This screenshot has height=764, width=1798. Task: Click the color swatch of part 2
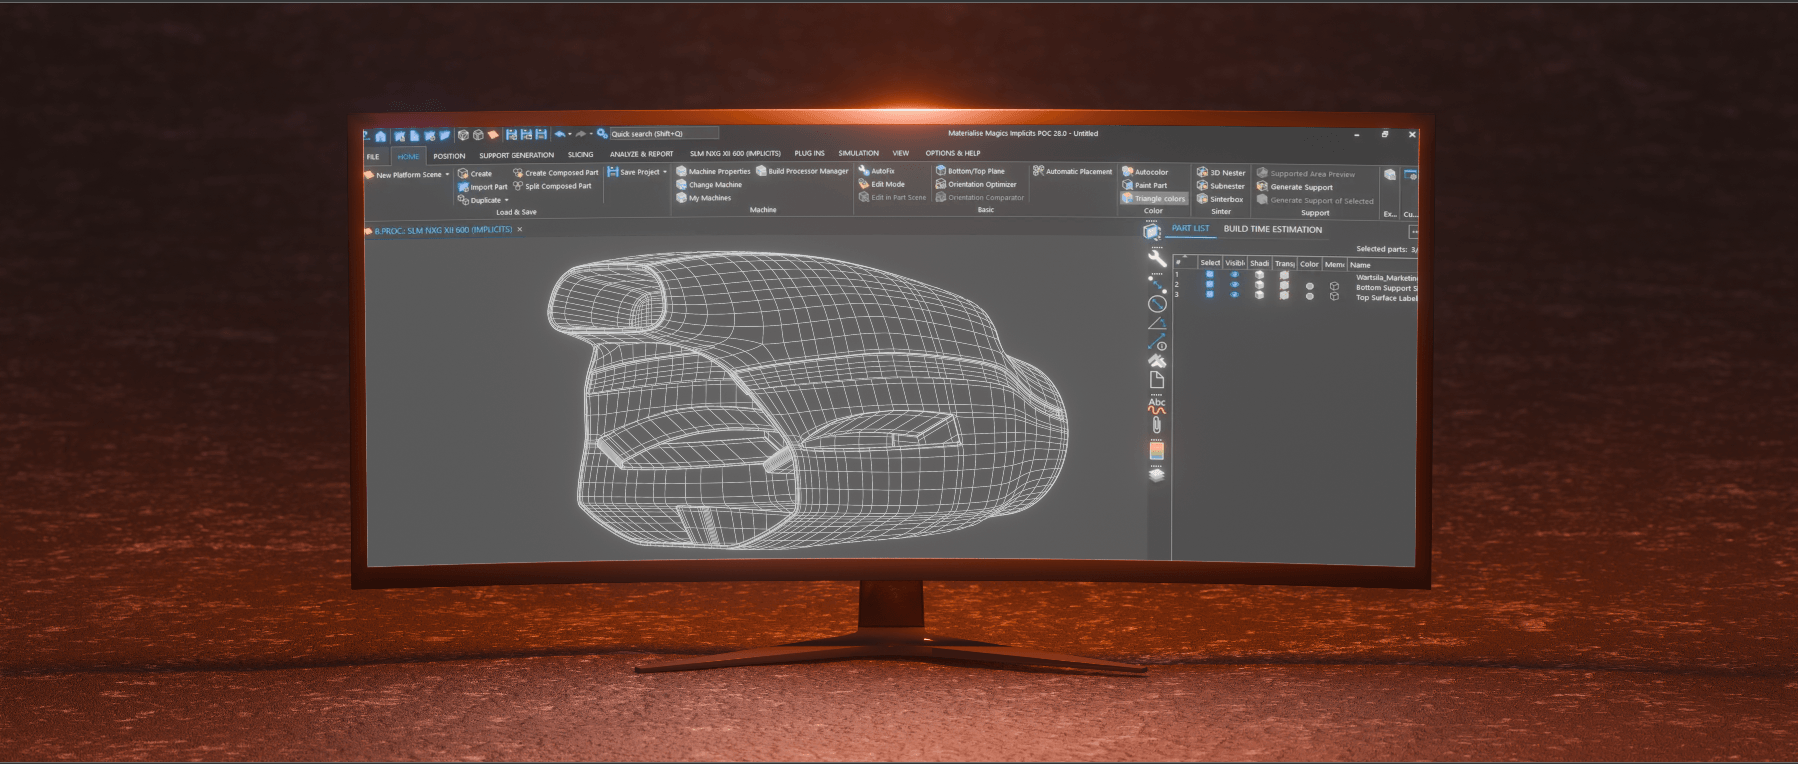(x=1309, y=286)
